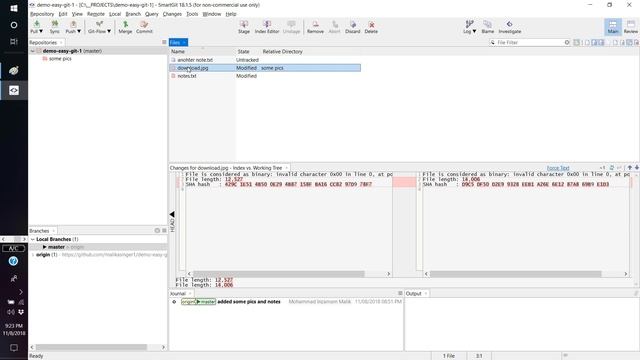Click the Blame toolbar icon

(487, 27)
